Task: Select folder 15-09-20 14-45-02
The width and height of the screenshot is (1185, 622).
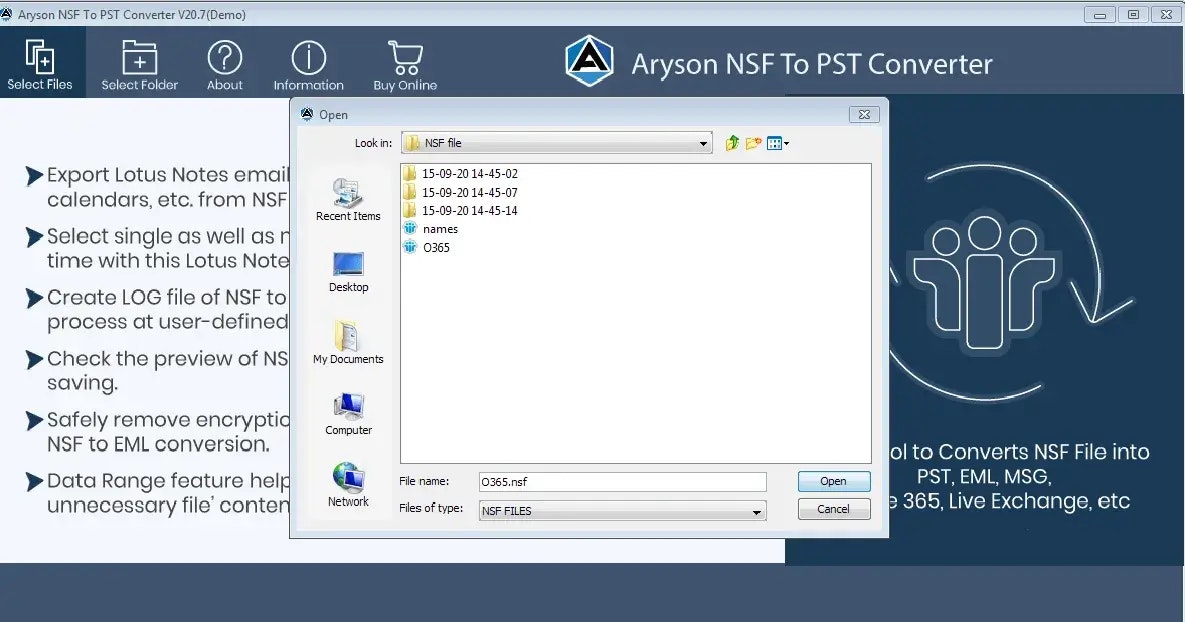Action: click(460, 173)
